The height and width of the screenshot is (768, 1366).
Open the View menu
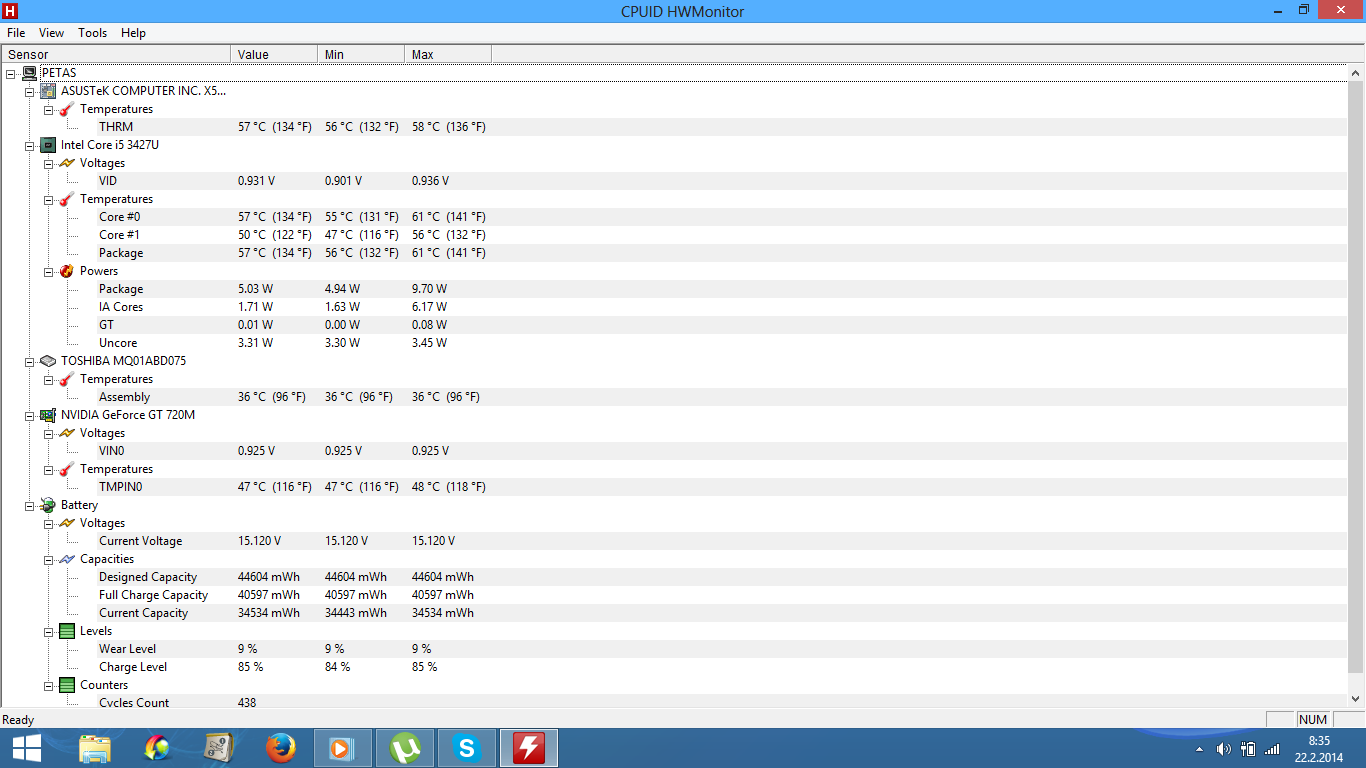coord(51,33)
